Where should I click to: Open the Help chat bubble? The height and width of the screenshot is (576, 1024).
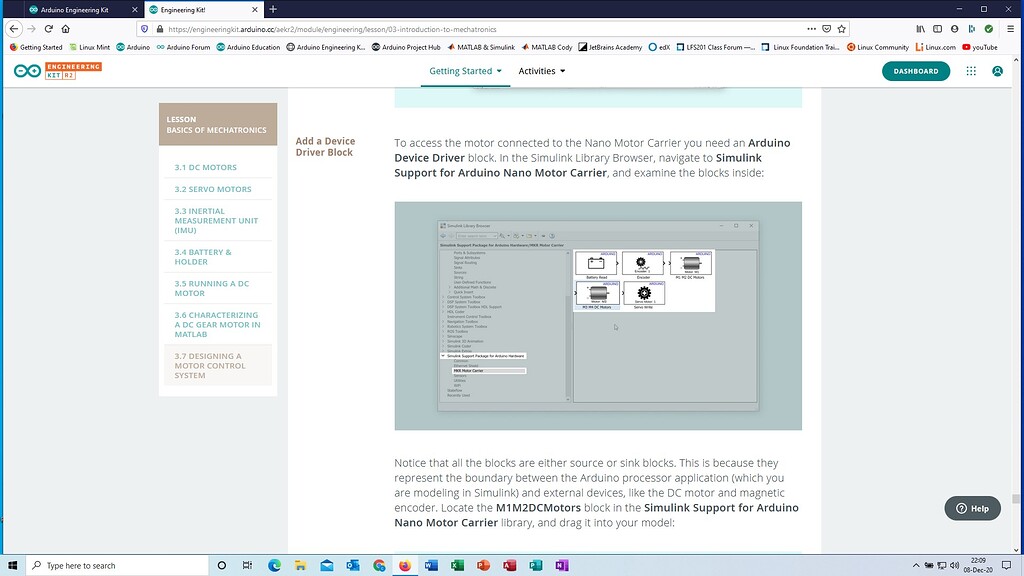point(971,508)
